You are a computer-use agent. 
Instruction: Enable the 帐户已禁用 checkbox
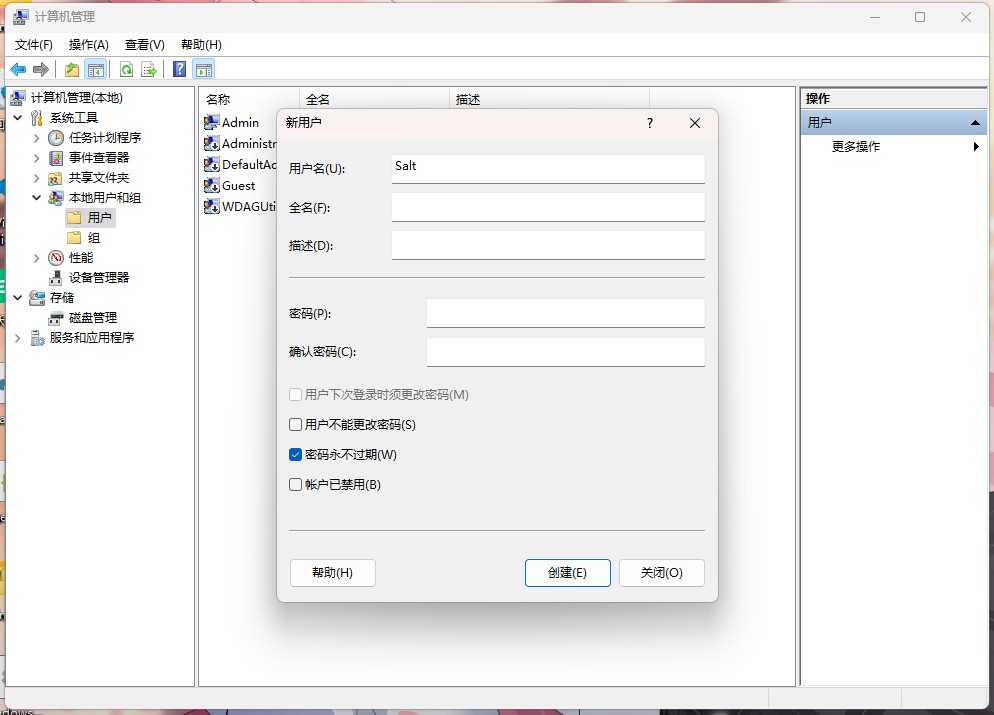coord(296,485)
